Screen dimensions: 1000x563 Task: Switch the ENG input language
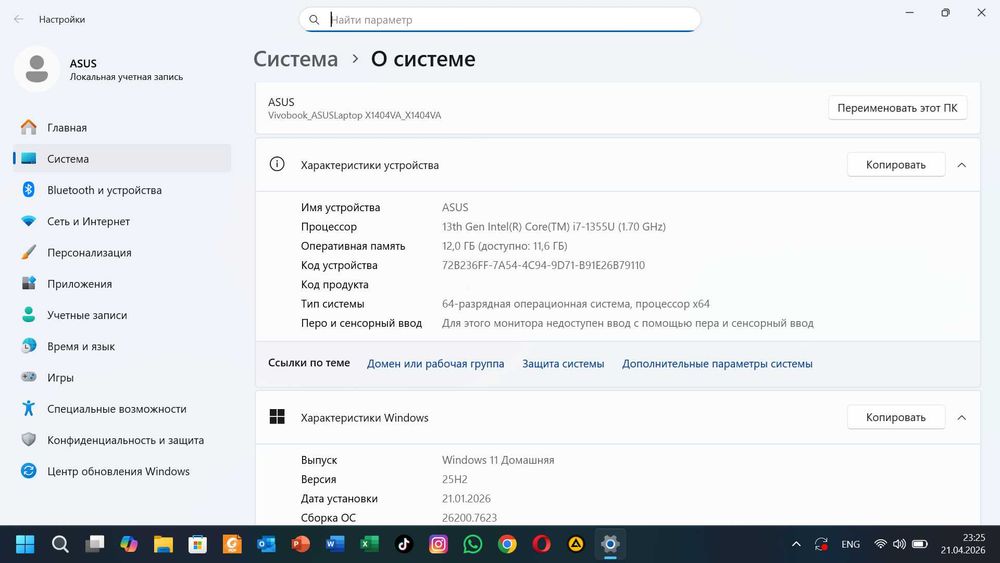(x=850, y=544)
